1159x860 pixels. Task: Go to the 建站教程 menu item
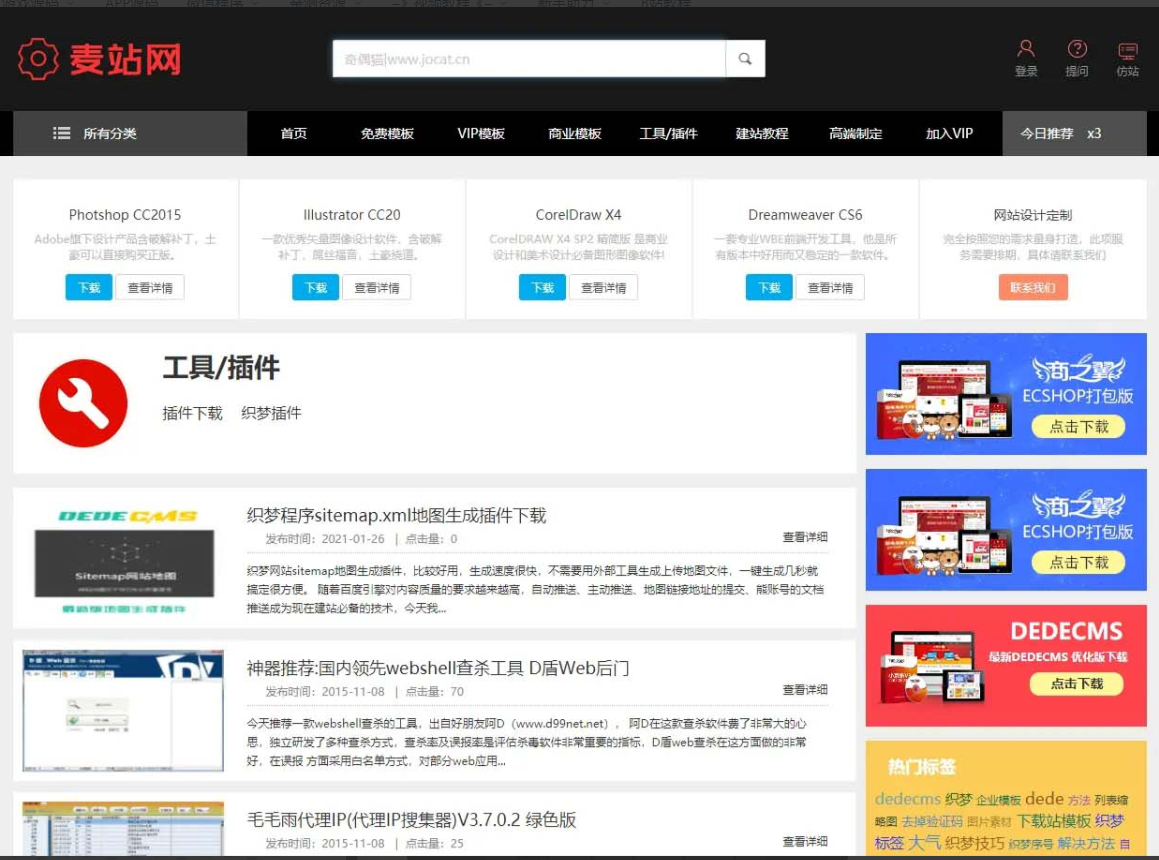click(762, 133)
